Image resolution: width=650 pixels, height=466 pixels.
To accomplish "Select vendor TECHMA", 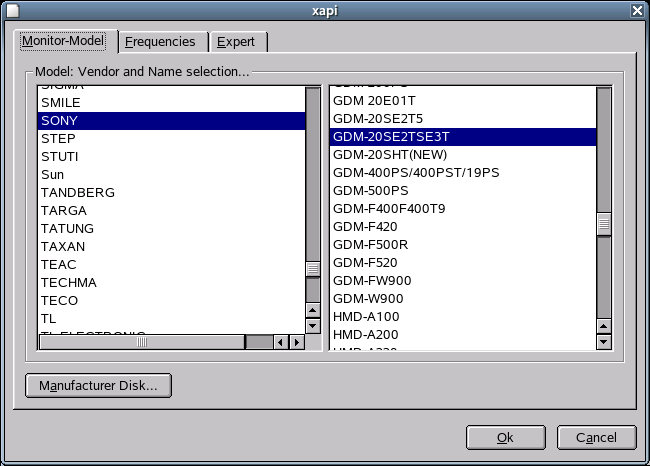I will pyautogui.click(x=171, y=283).
